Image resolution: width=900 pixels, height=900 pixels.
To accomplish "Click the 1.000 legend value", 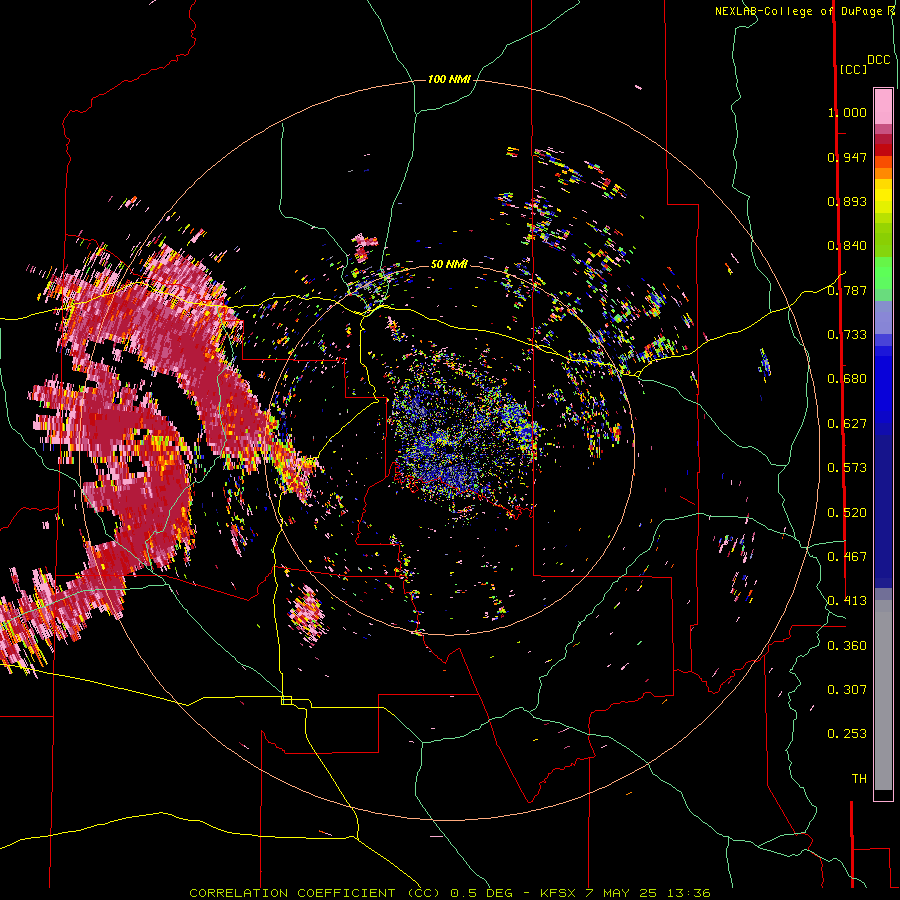I will [847, 112].
